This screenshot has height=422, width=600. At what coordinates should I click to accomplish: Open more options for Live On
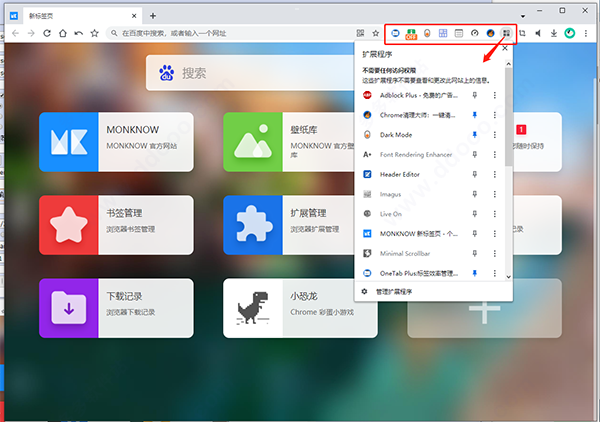[494, 214]
